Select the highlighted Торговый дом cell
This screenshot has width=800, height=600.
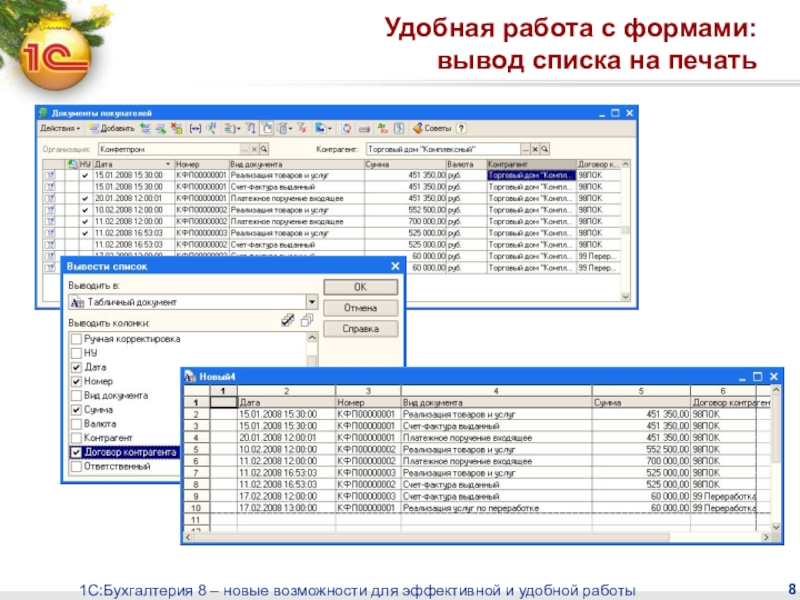coord(532,175)
